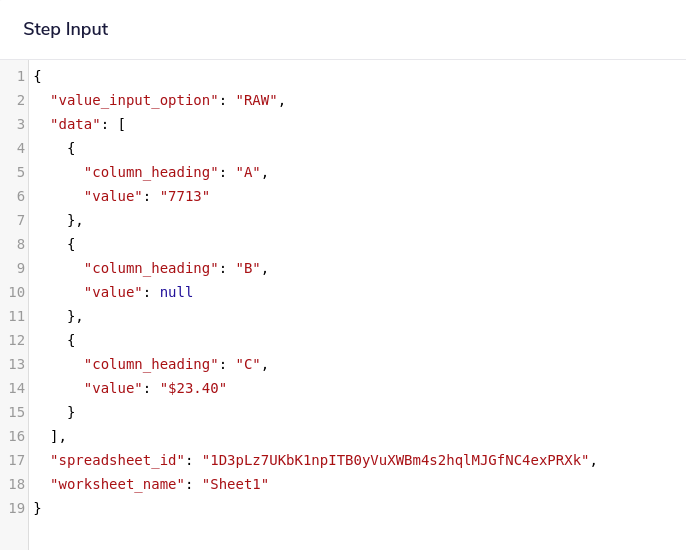The image size is (686, 550).
Task: Click the "RAW" value string
Action: click(x=256, y=100)
